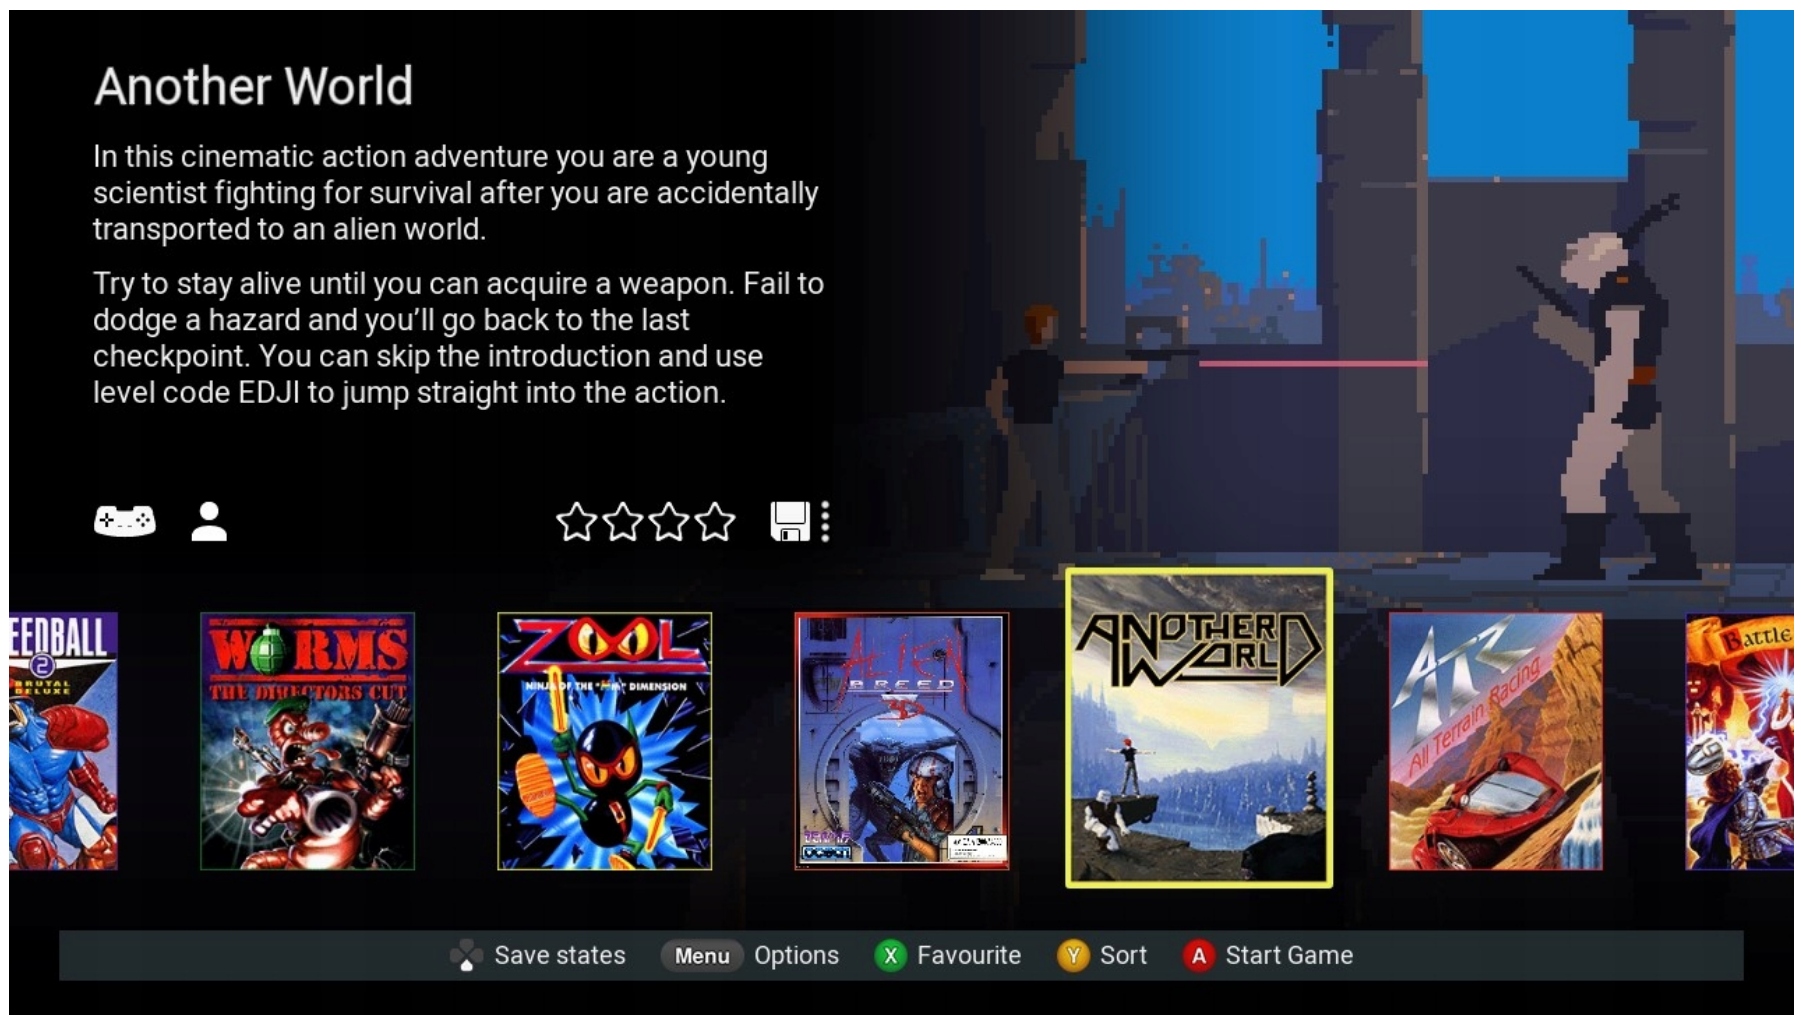Set rating with the first star
Viewport: 1801px width, 1018px height.
click(x=577, y=521)
